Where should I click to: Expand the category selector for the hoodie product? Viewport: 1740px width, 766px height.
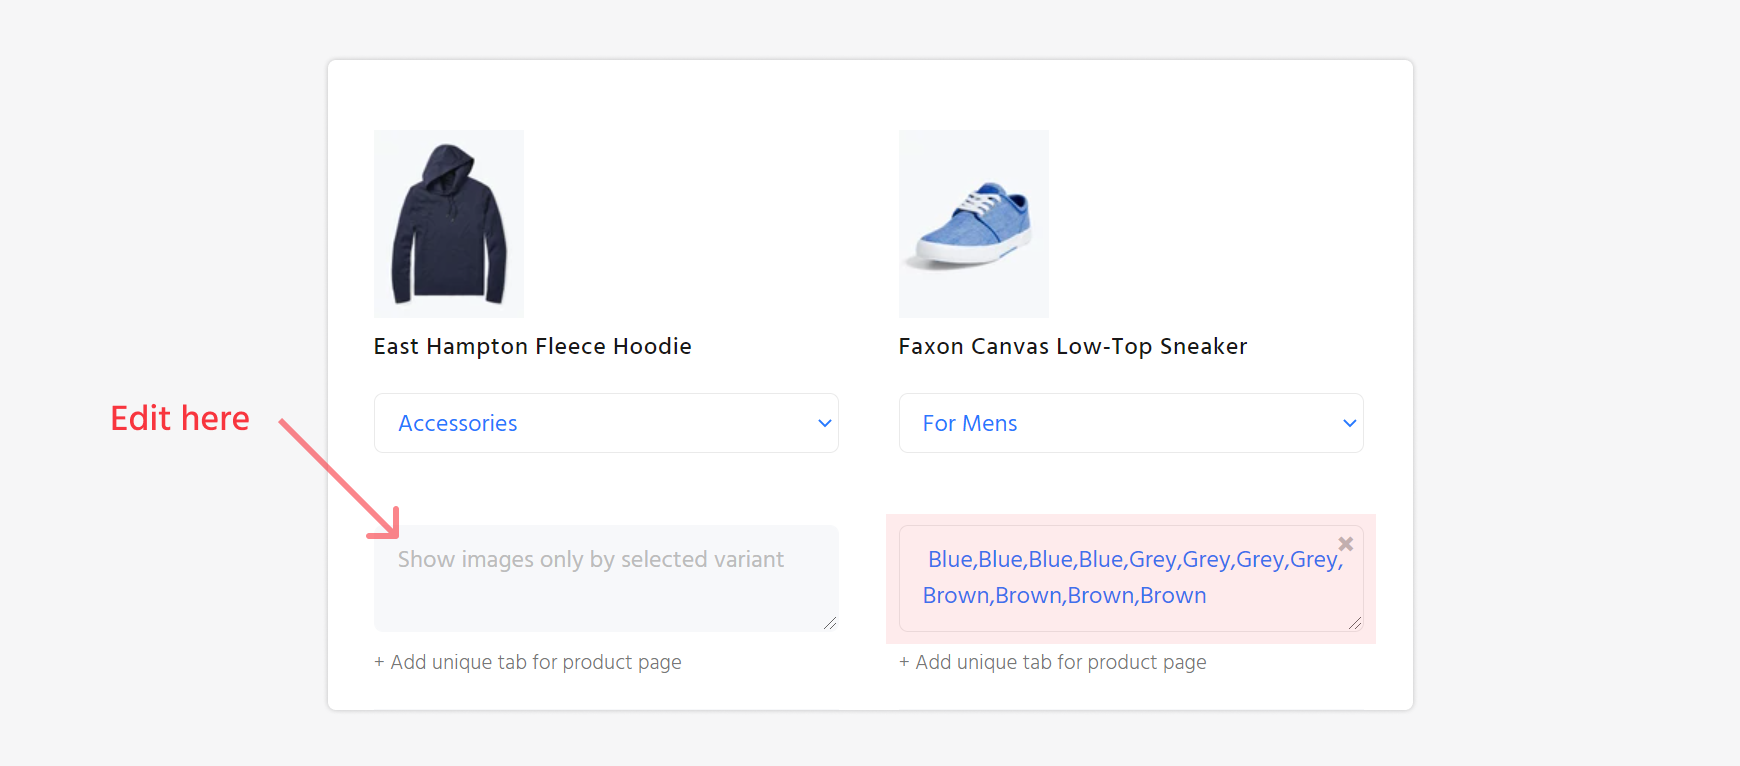coord(606,423)
